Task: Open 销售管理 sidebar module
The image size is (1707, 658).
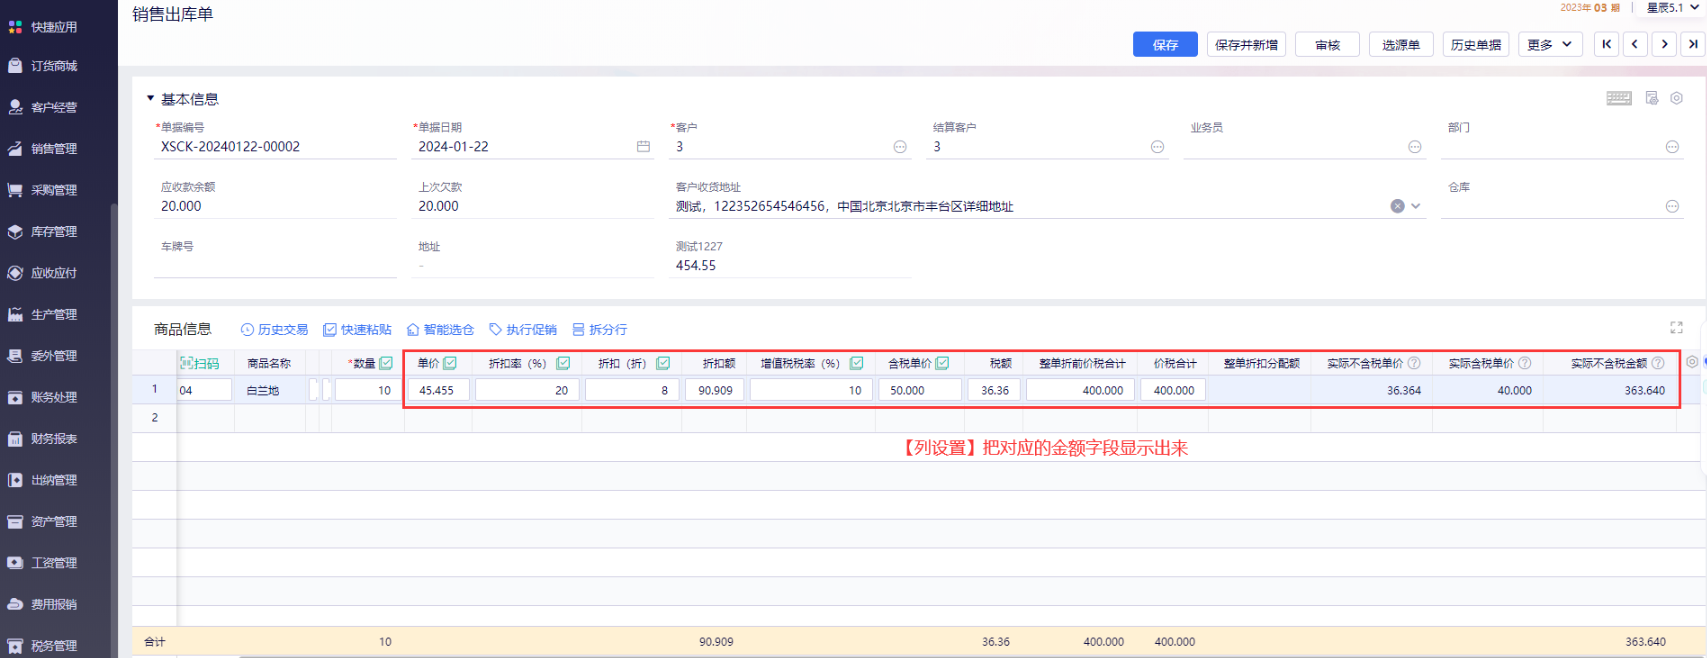Action: tap(43, 149)
